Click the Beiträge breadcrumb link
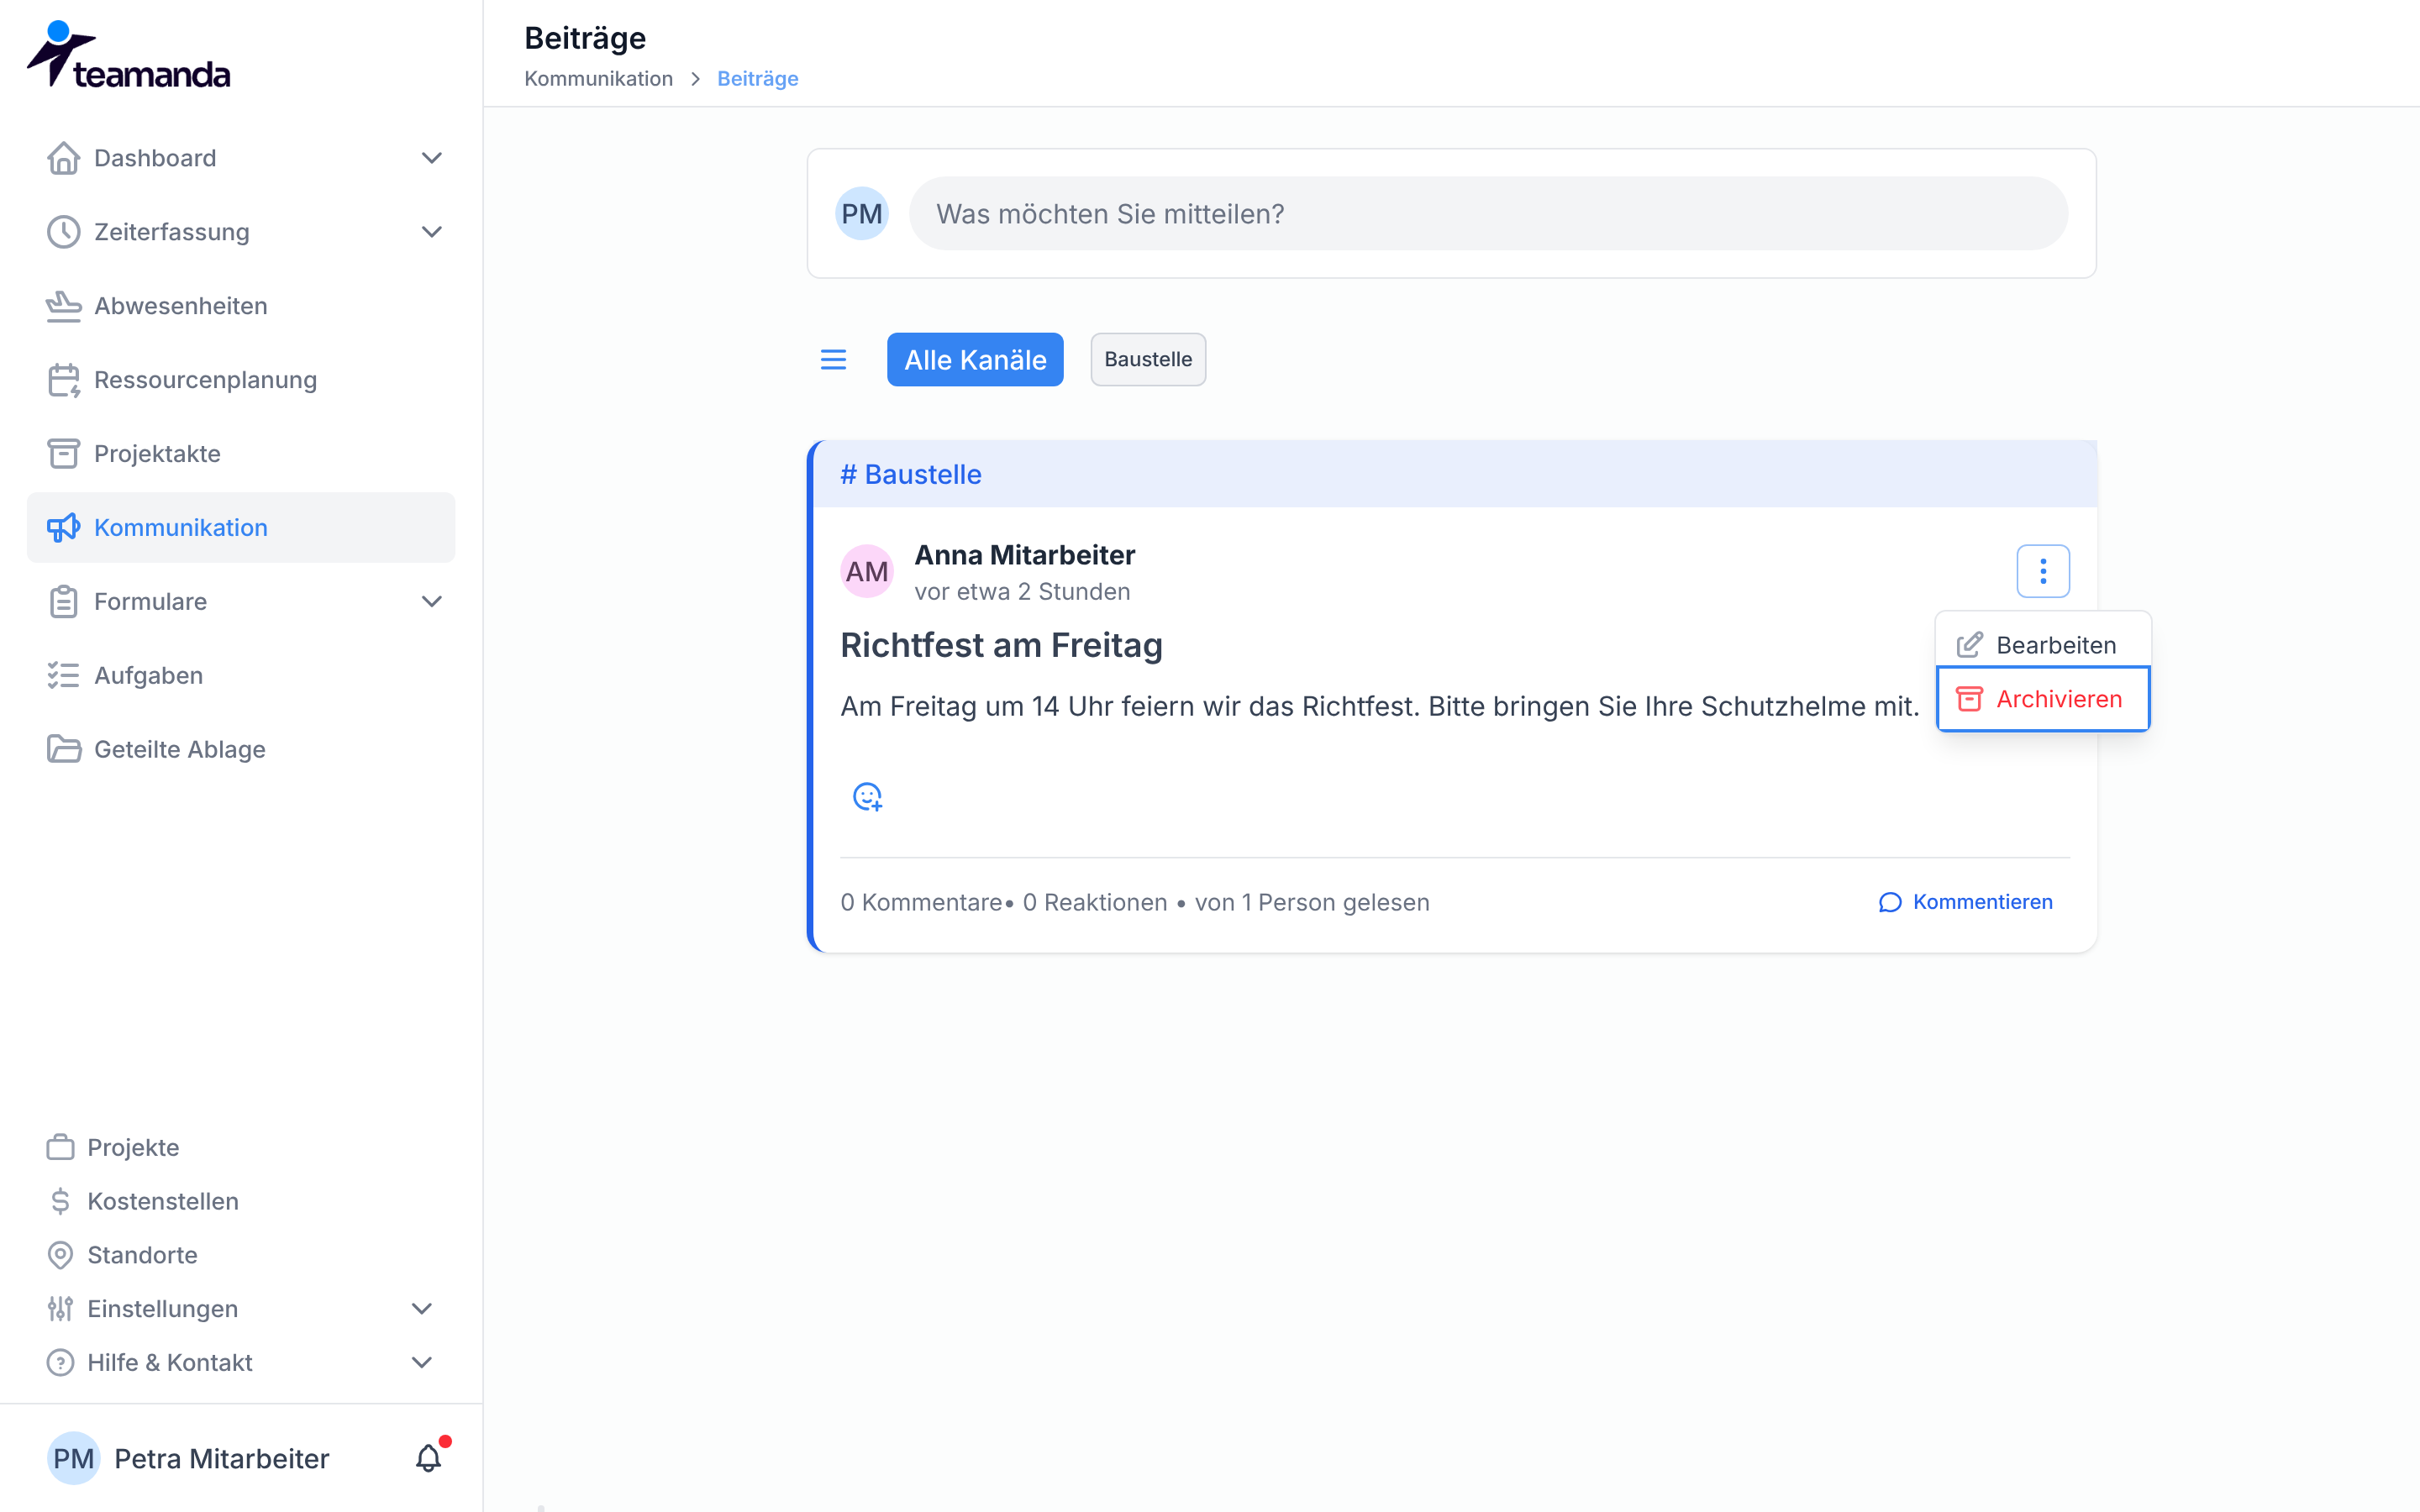 [757, 79]
